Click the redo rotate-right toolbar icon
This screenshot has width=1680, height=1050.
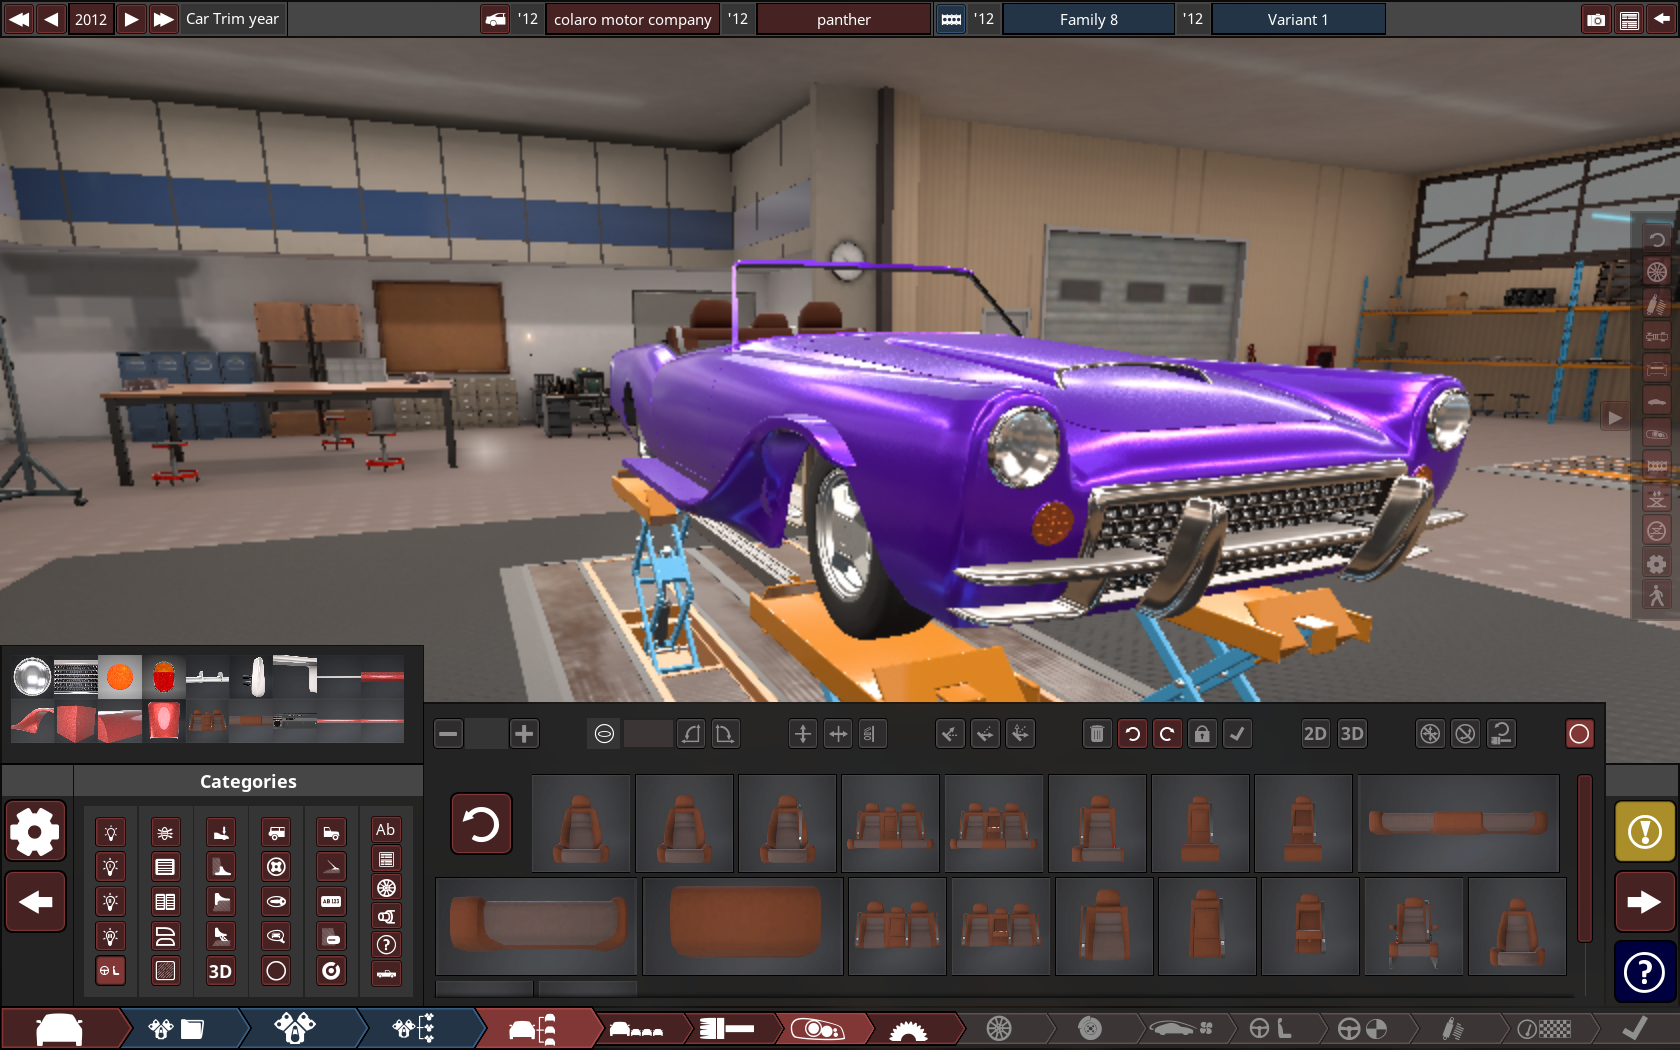click(x=1167, y=734)
